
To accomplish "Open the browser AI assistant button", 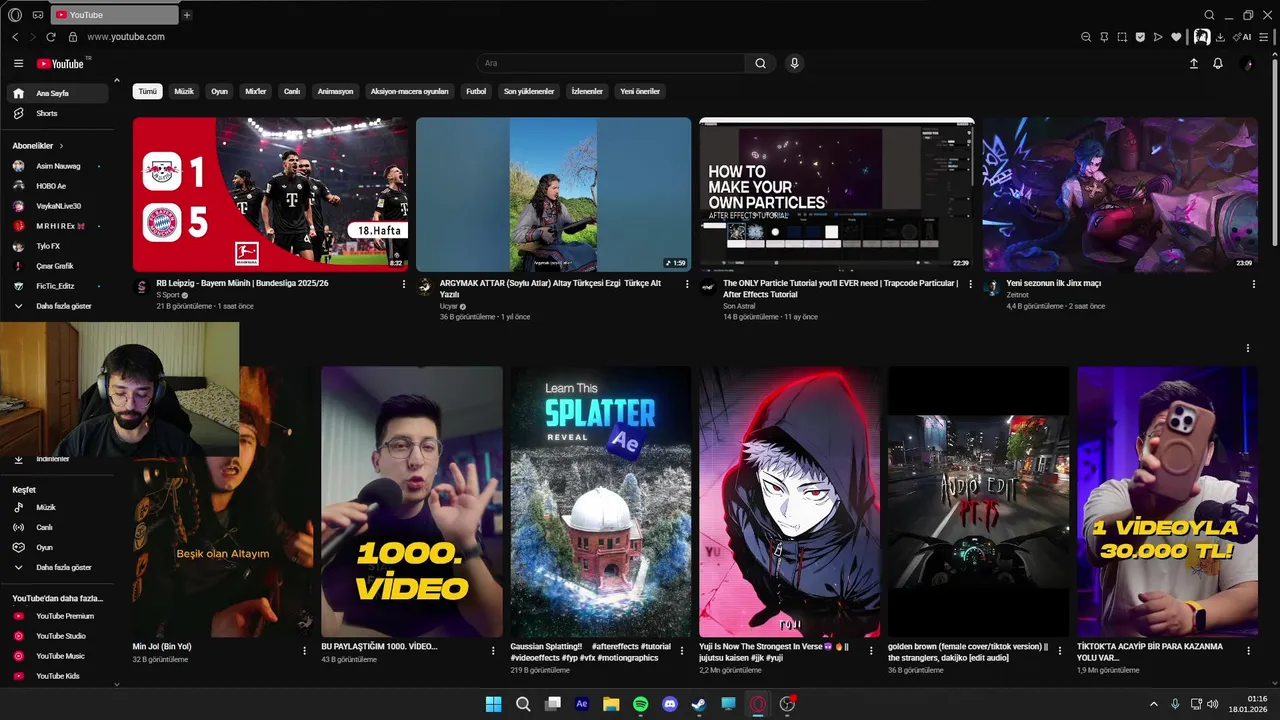I will tap(1243, 37).
